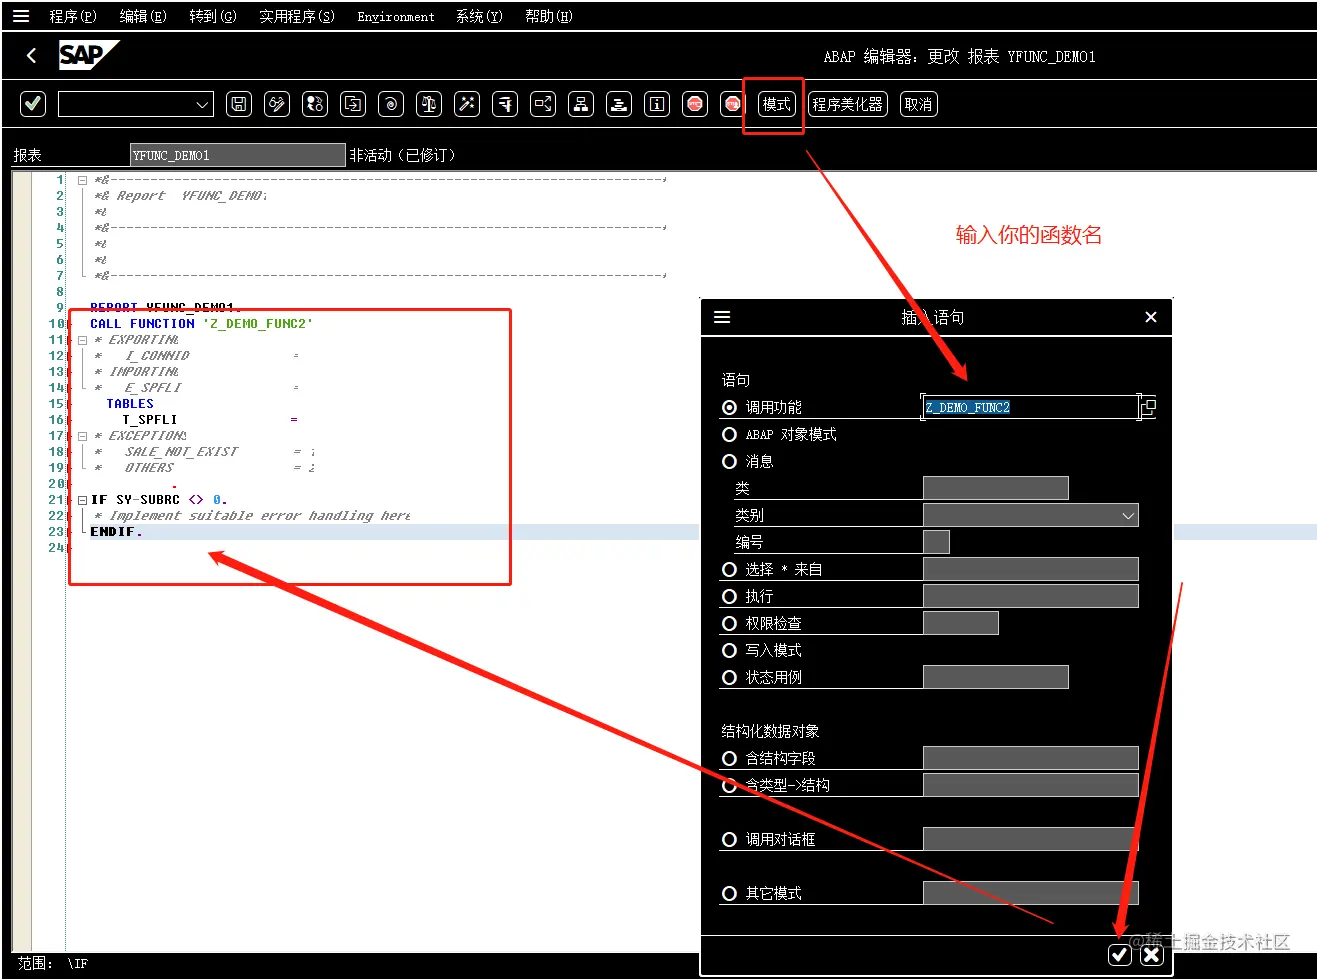Collapse the comment block at code line 1

point(82,180)
